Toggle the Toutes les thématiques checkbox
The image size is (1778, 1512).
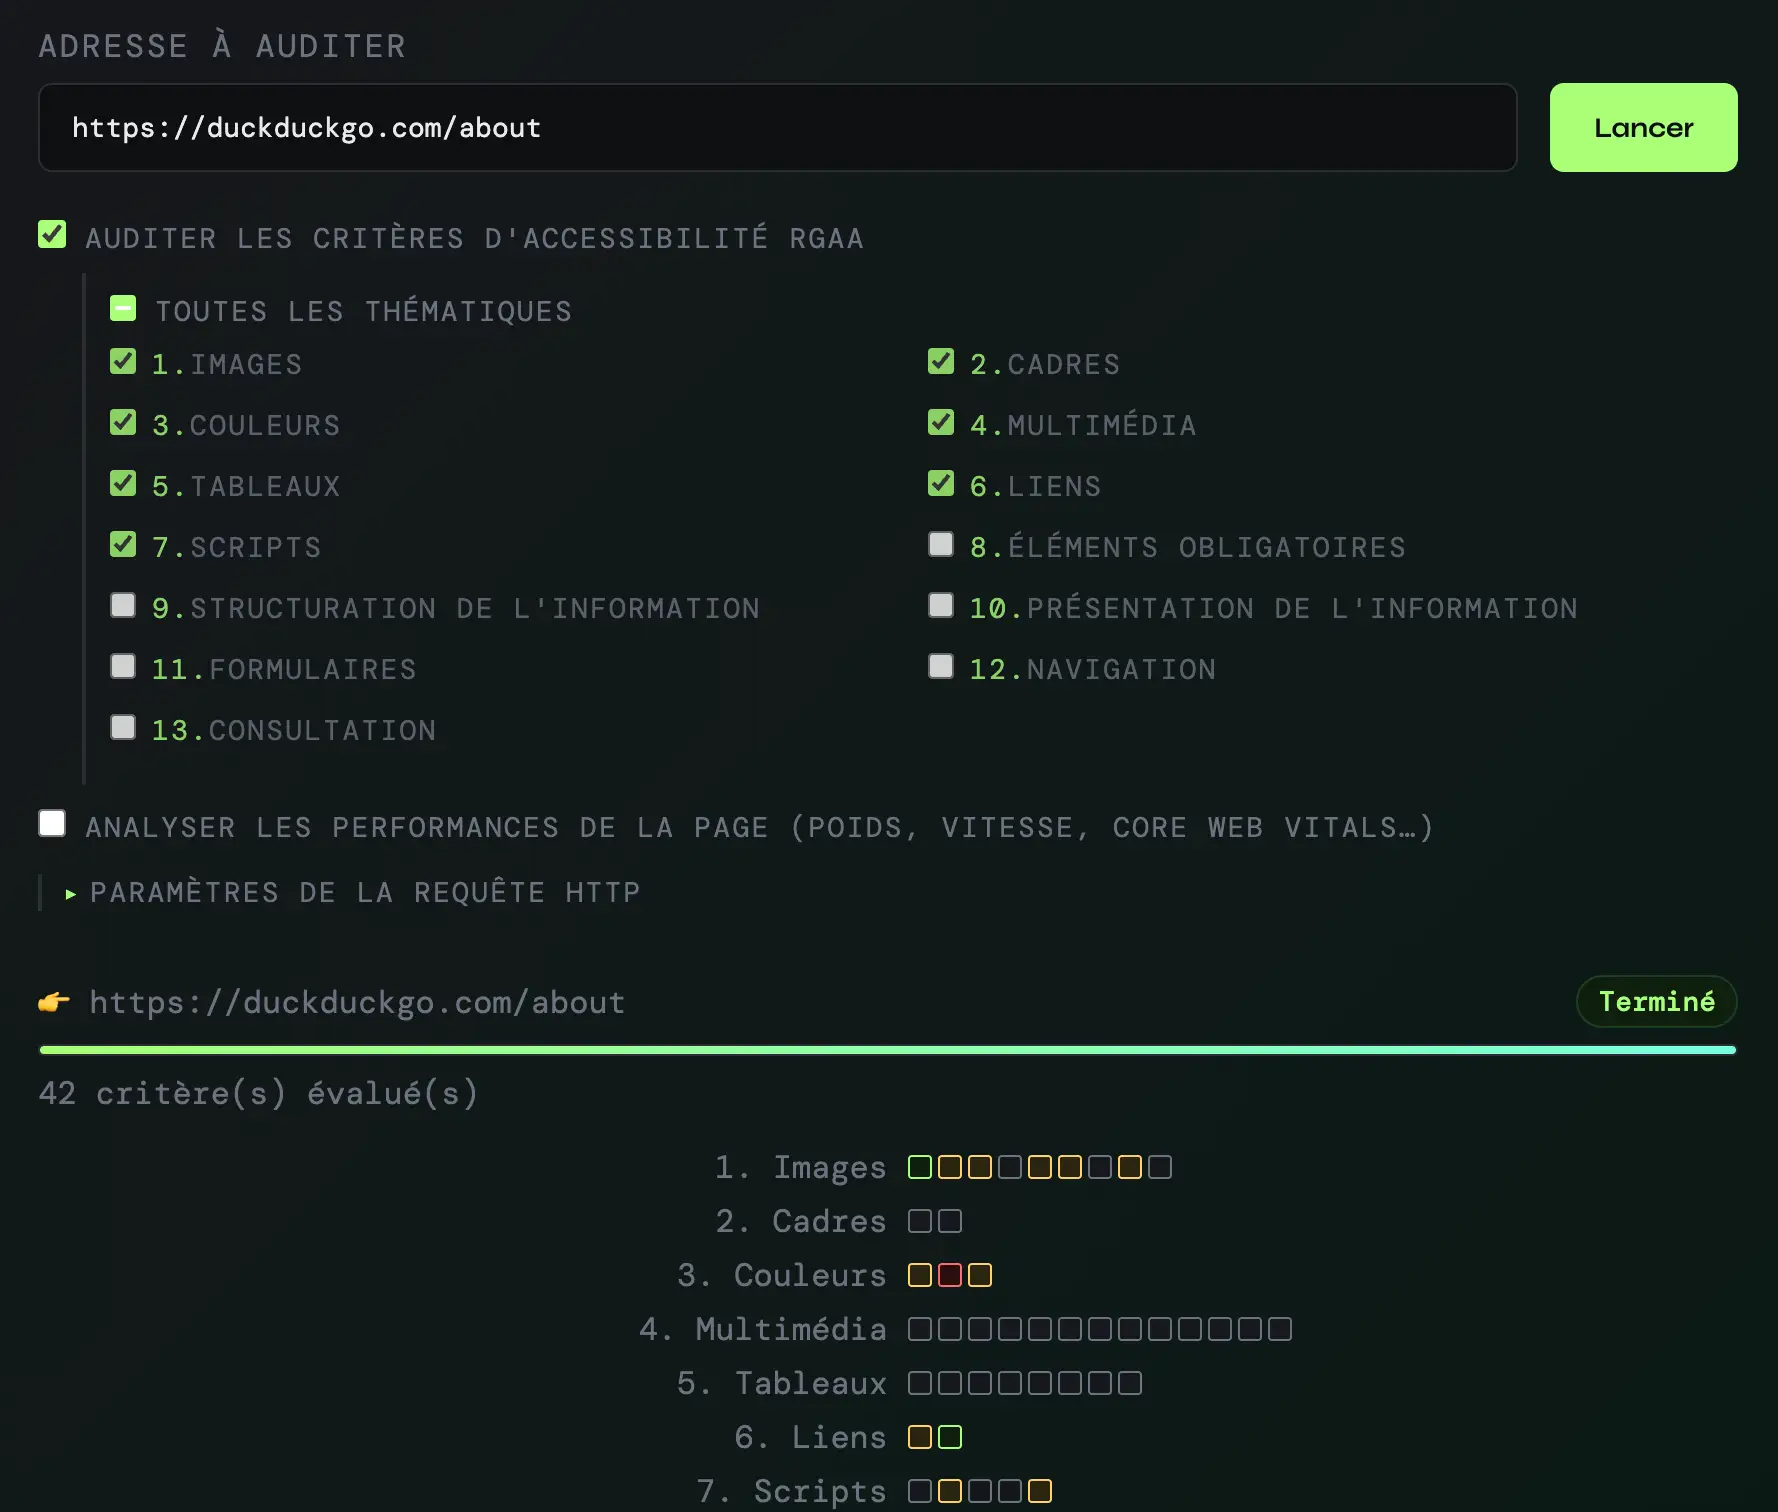123,308
